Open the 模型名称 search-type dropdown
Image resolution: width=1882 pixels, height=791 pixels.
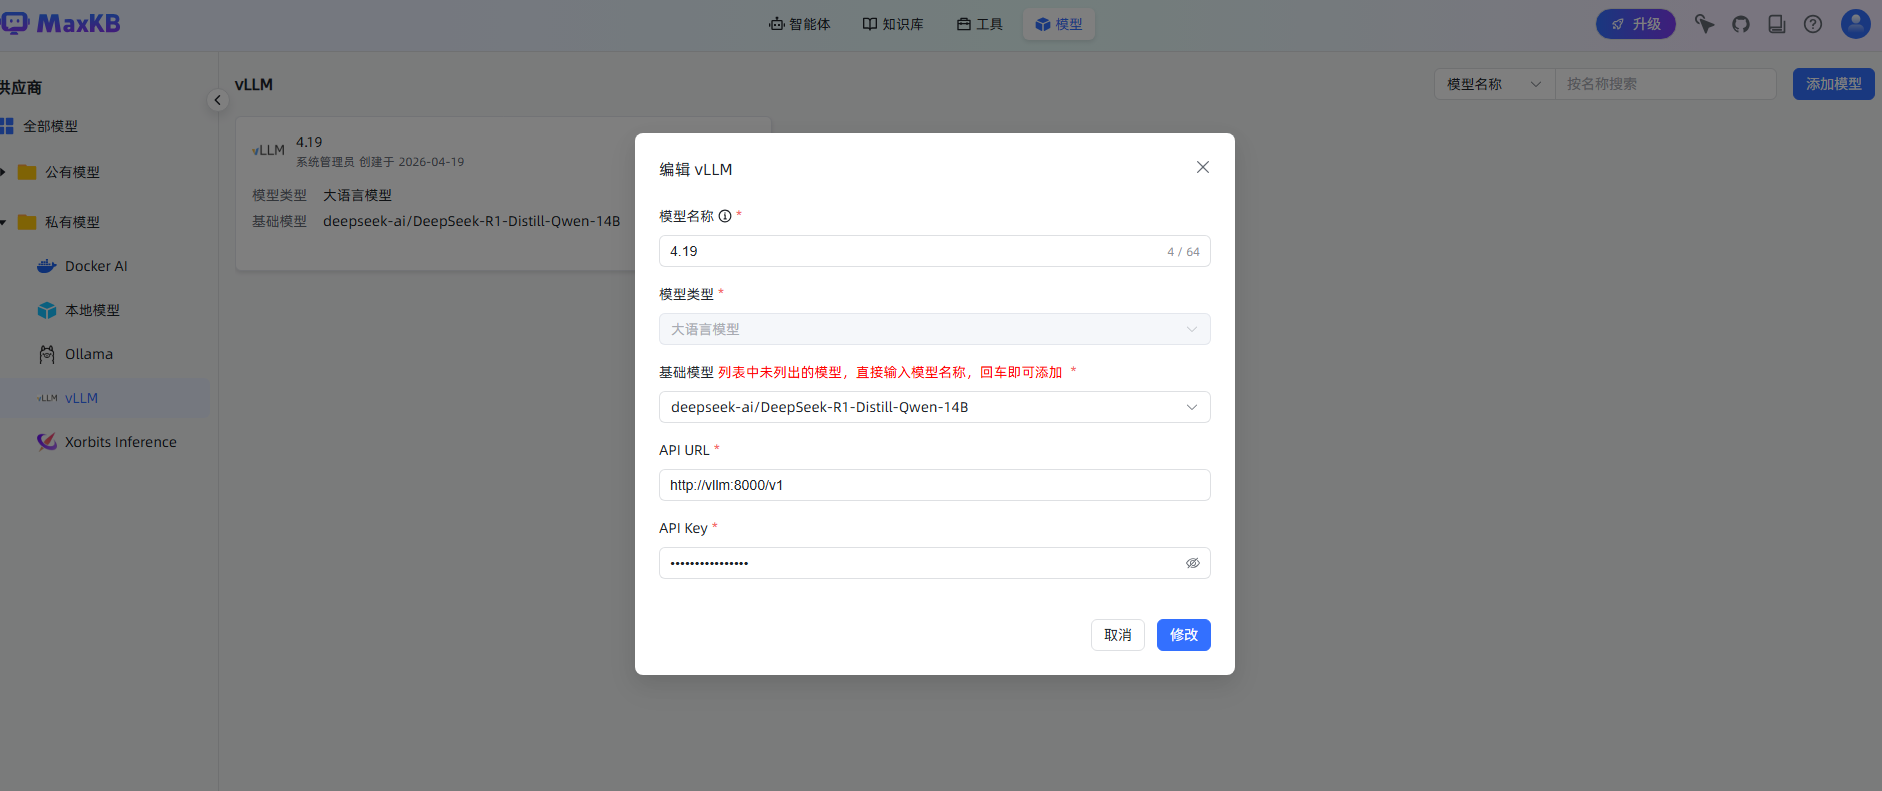[1494, 84]
